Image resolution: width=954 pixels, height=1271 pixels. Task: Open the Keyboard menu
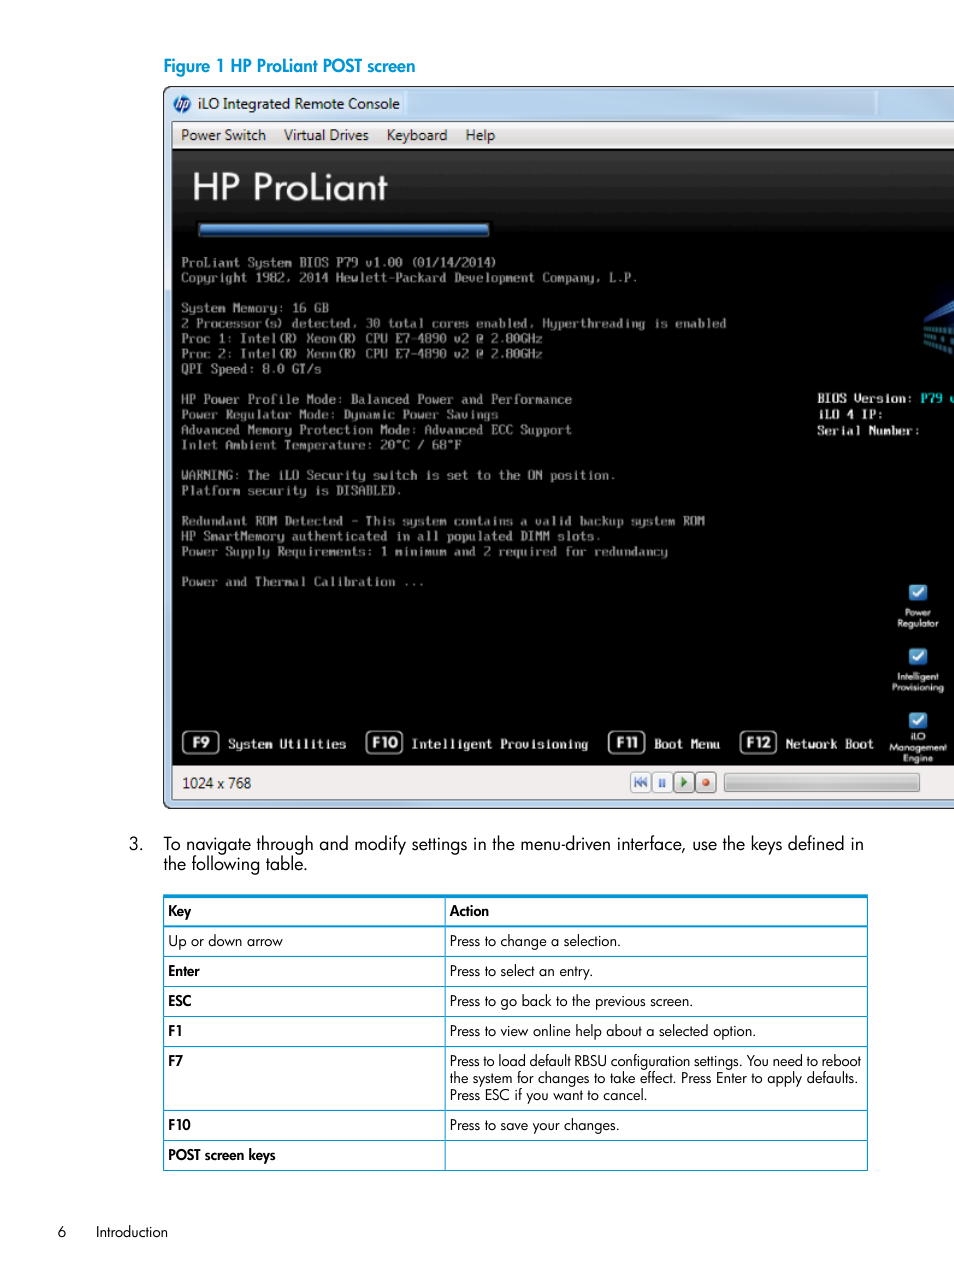(x=416, y=135)
